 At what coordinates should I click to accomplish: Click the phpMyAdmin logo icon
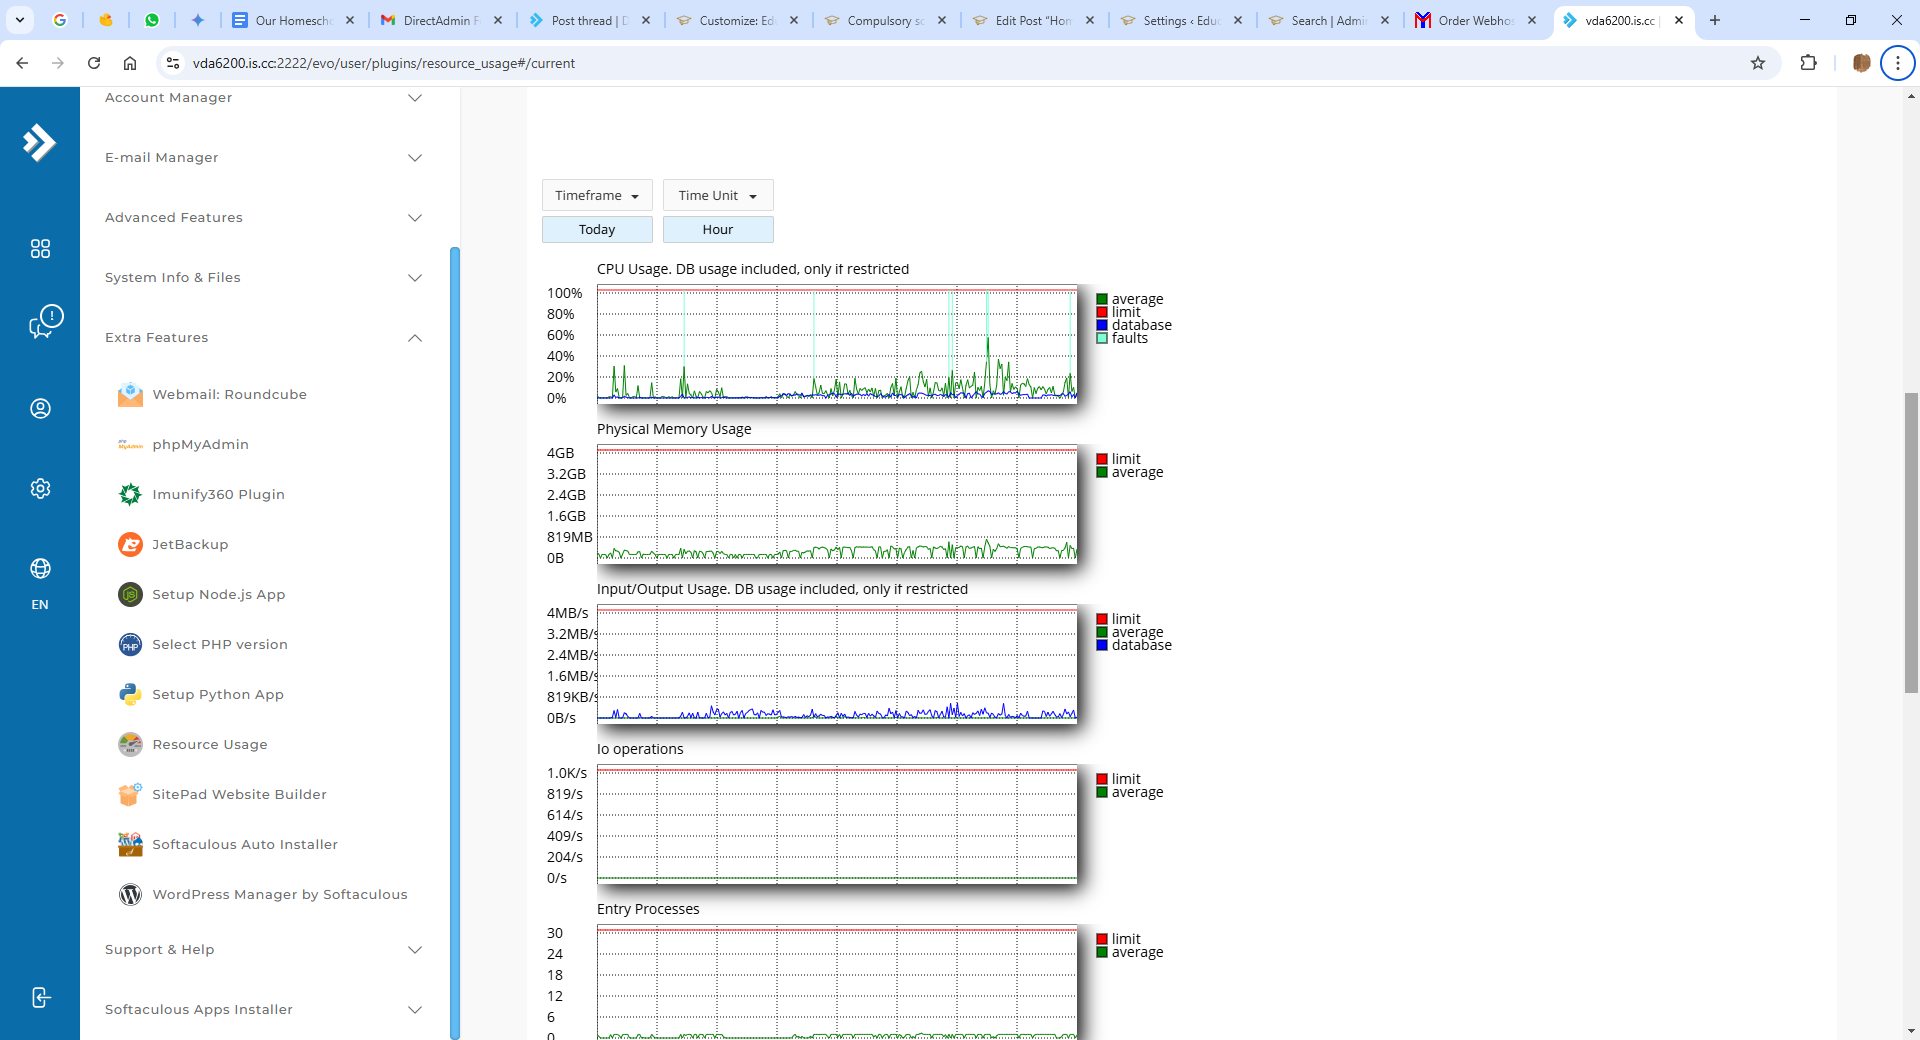tap(130, 445)
